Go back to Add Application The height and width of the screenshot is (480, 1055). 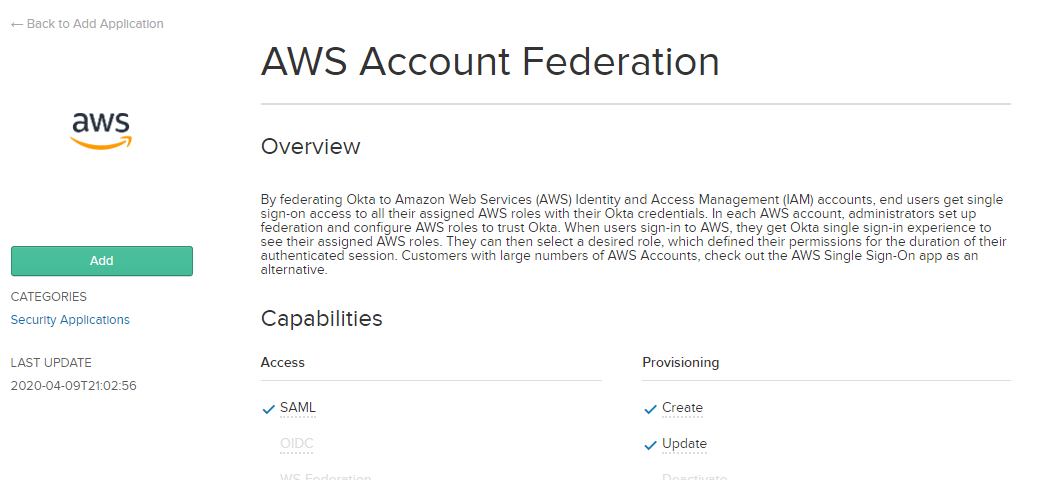pos(87,24)
